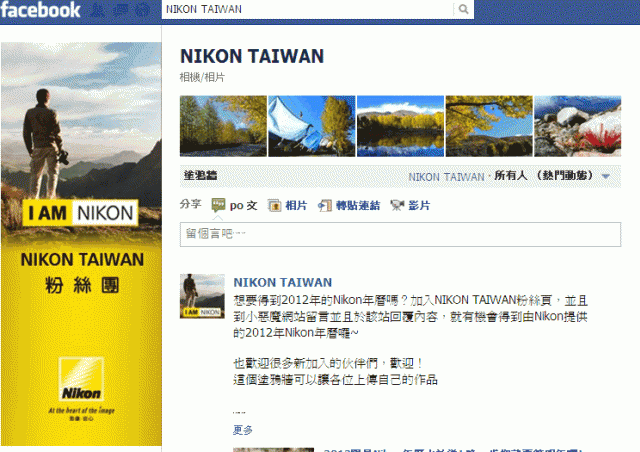Open the notifications globe icon

pyautogui.click(x=142, y=10)
